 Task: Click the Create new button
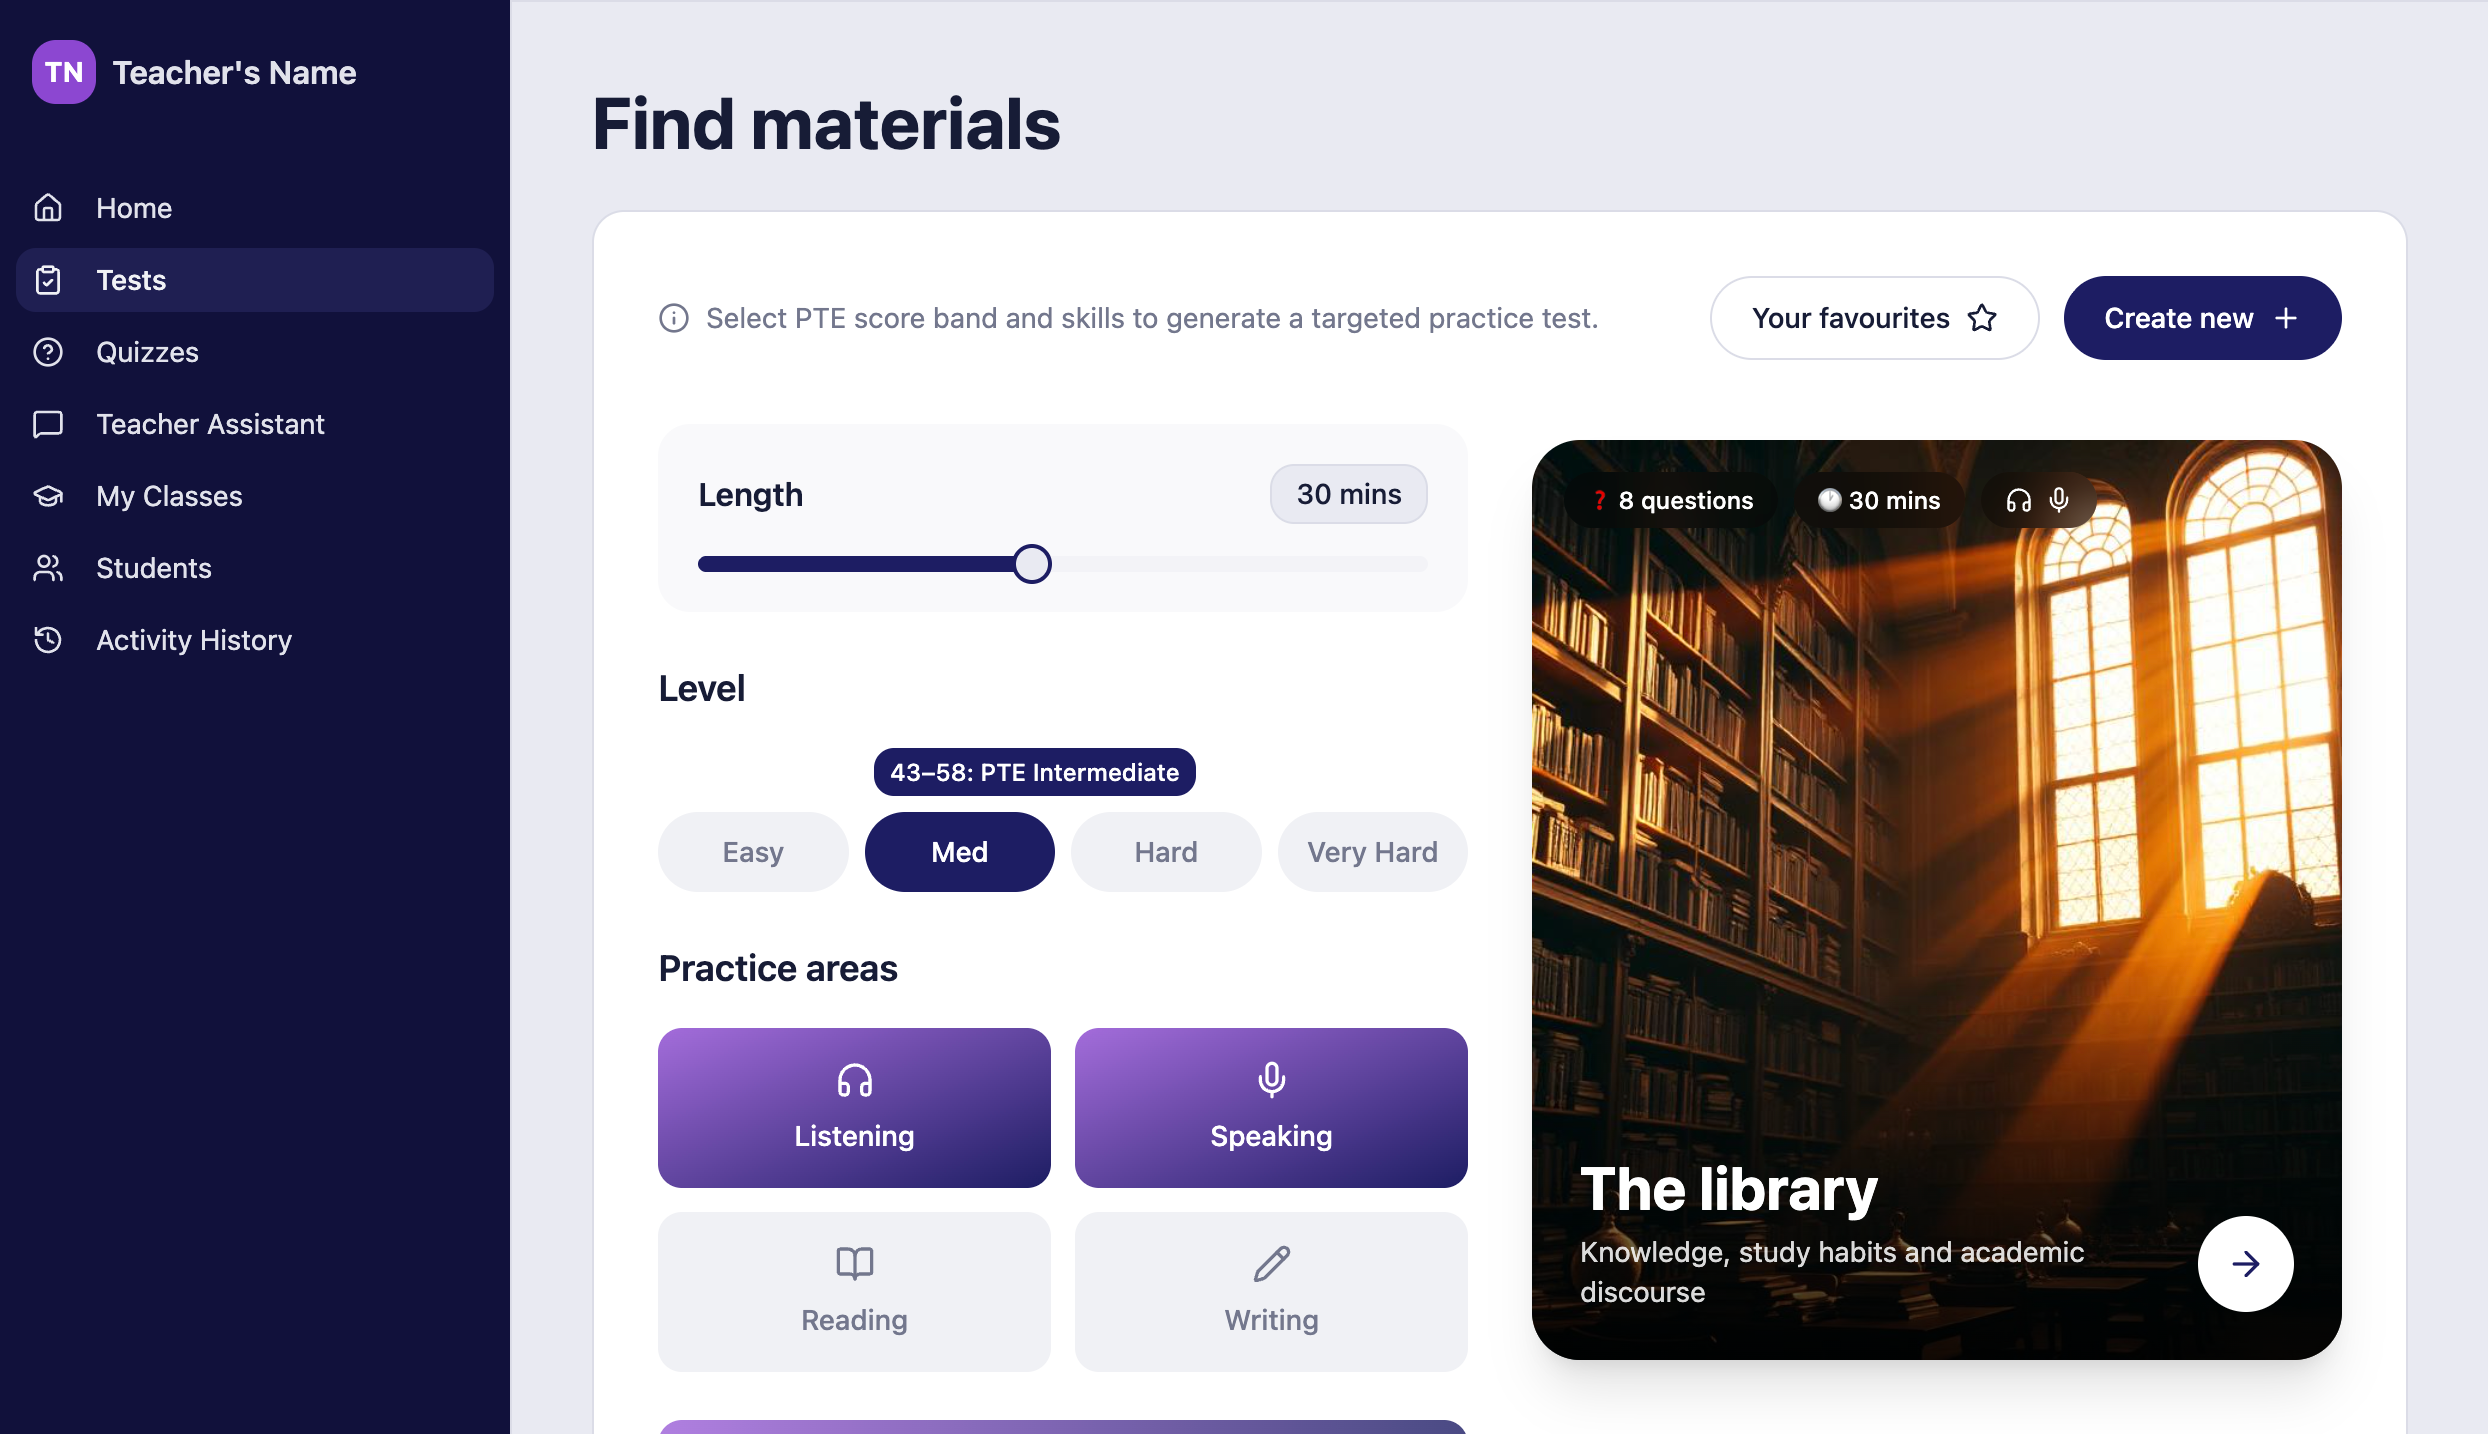(2202, 318)
